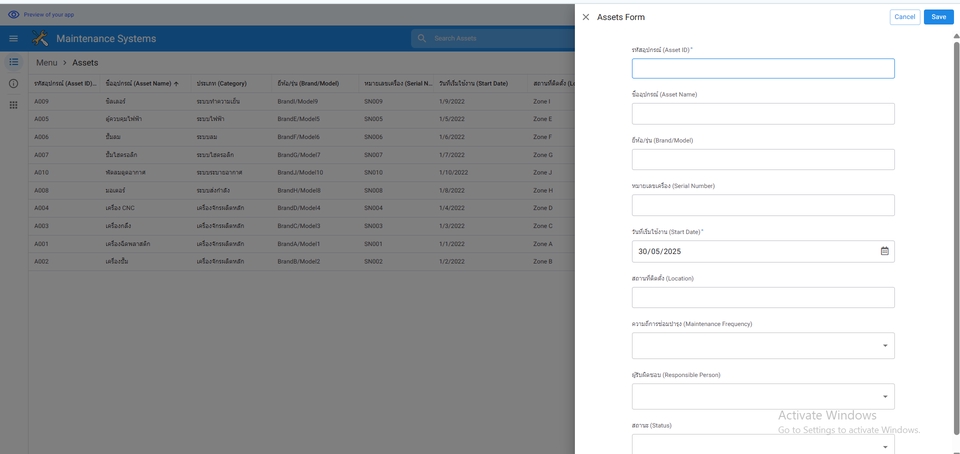
Task: Click serial number SN005 cell
Action: pos(373,119)
